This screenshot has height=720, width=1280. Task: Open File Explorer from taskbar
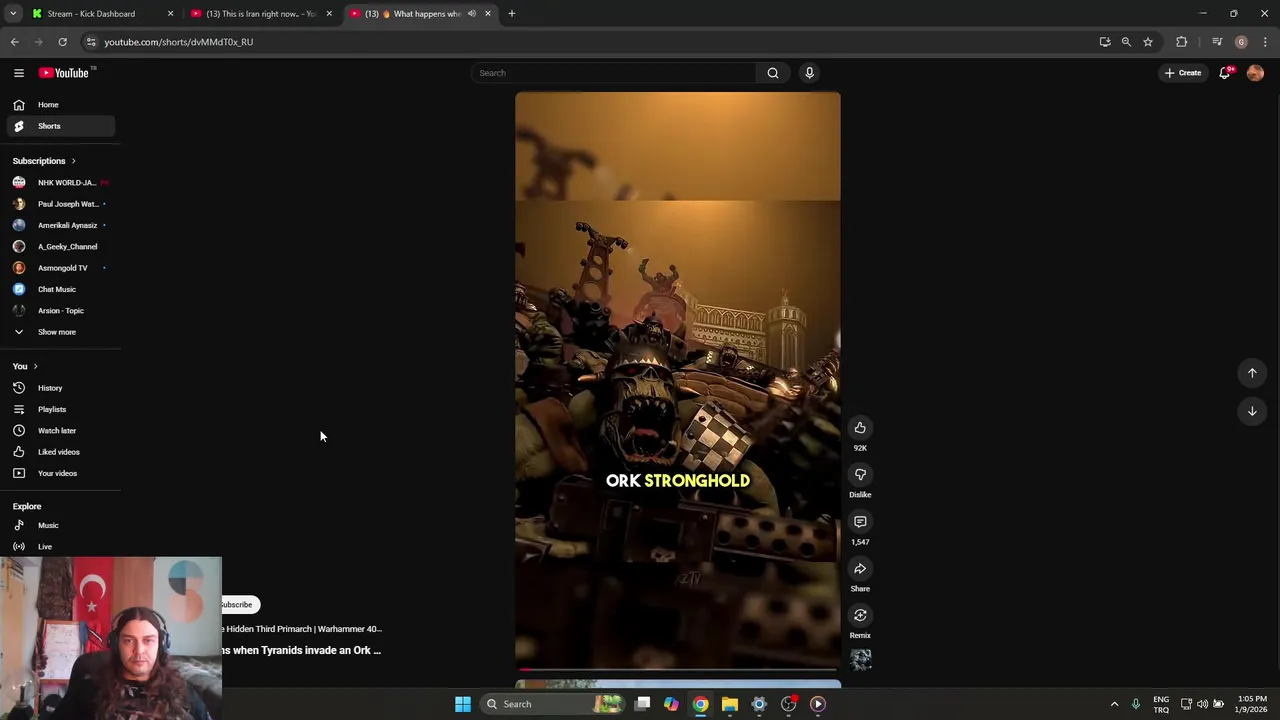point(730,704)
